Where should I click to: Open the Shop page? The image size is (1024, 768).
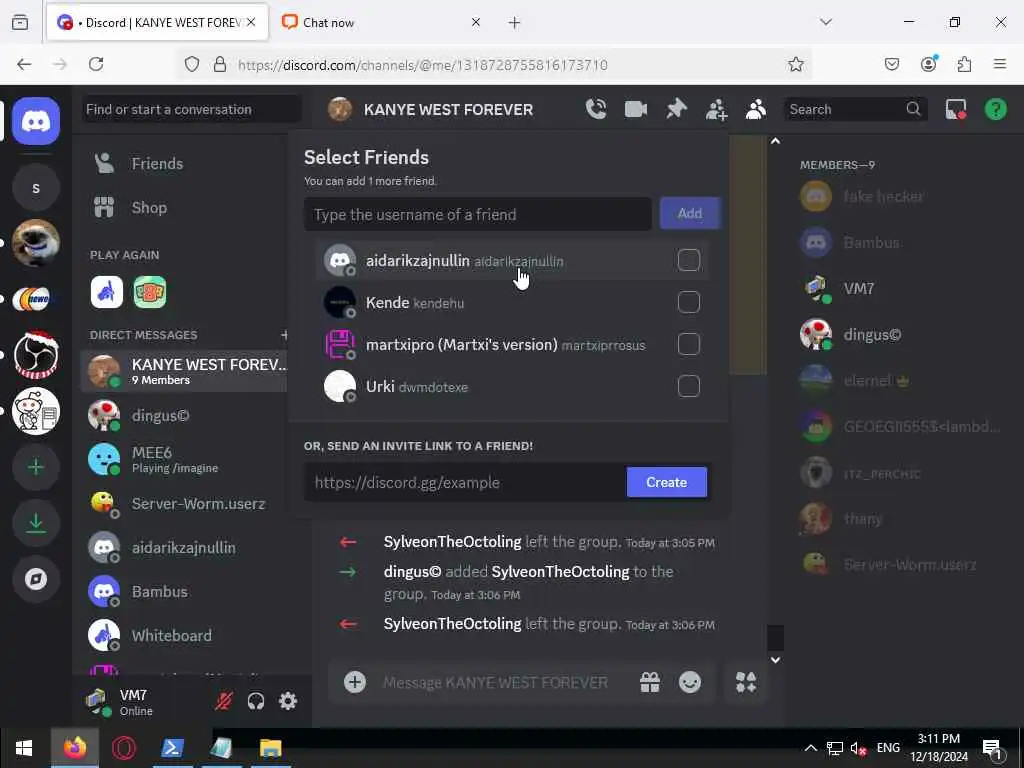tap(185, 208)
